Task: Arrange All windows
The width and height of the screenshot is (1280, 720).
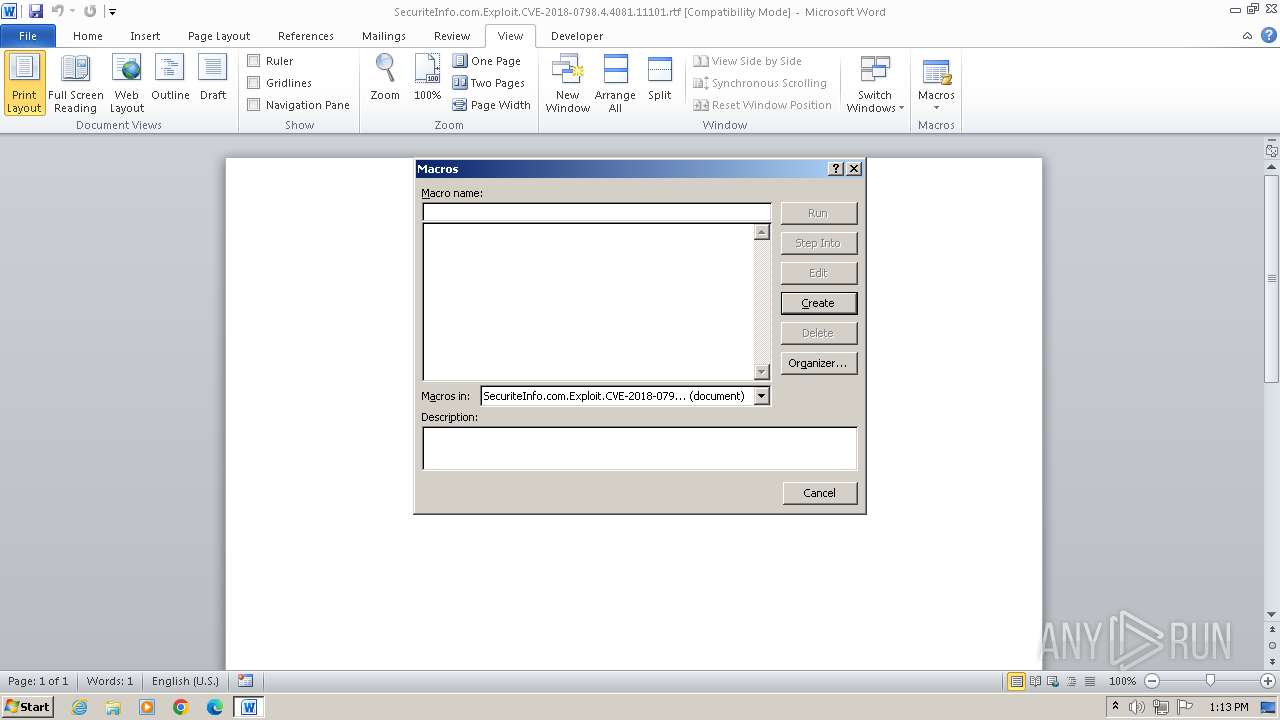Action: pyautogui.click(x=615, y=84)
